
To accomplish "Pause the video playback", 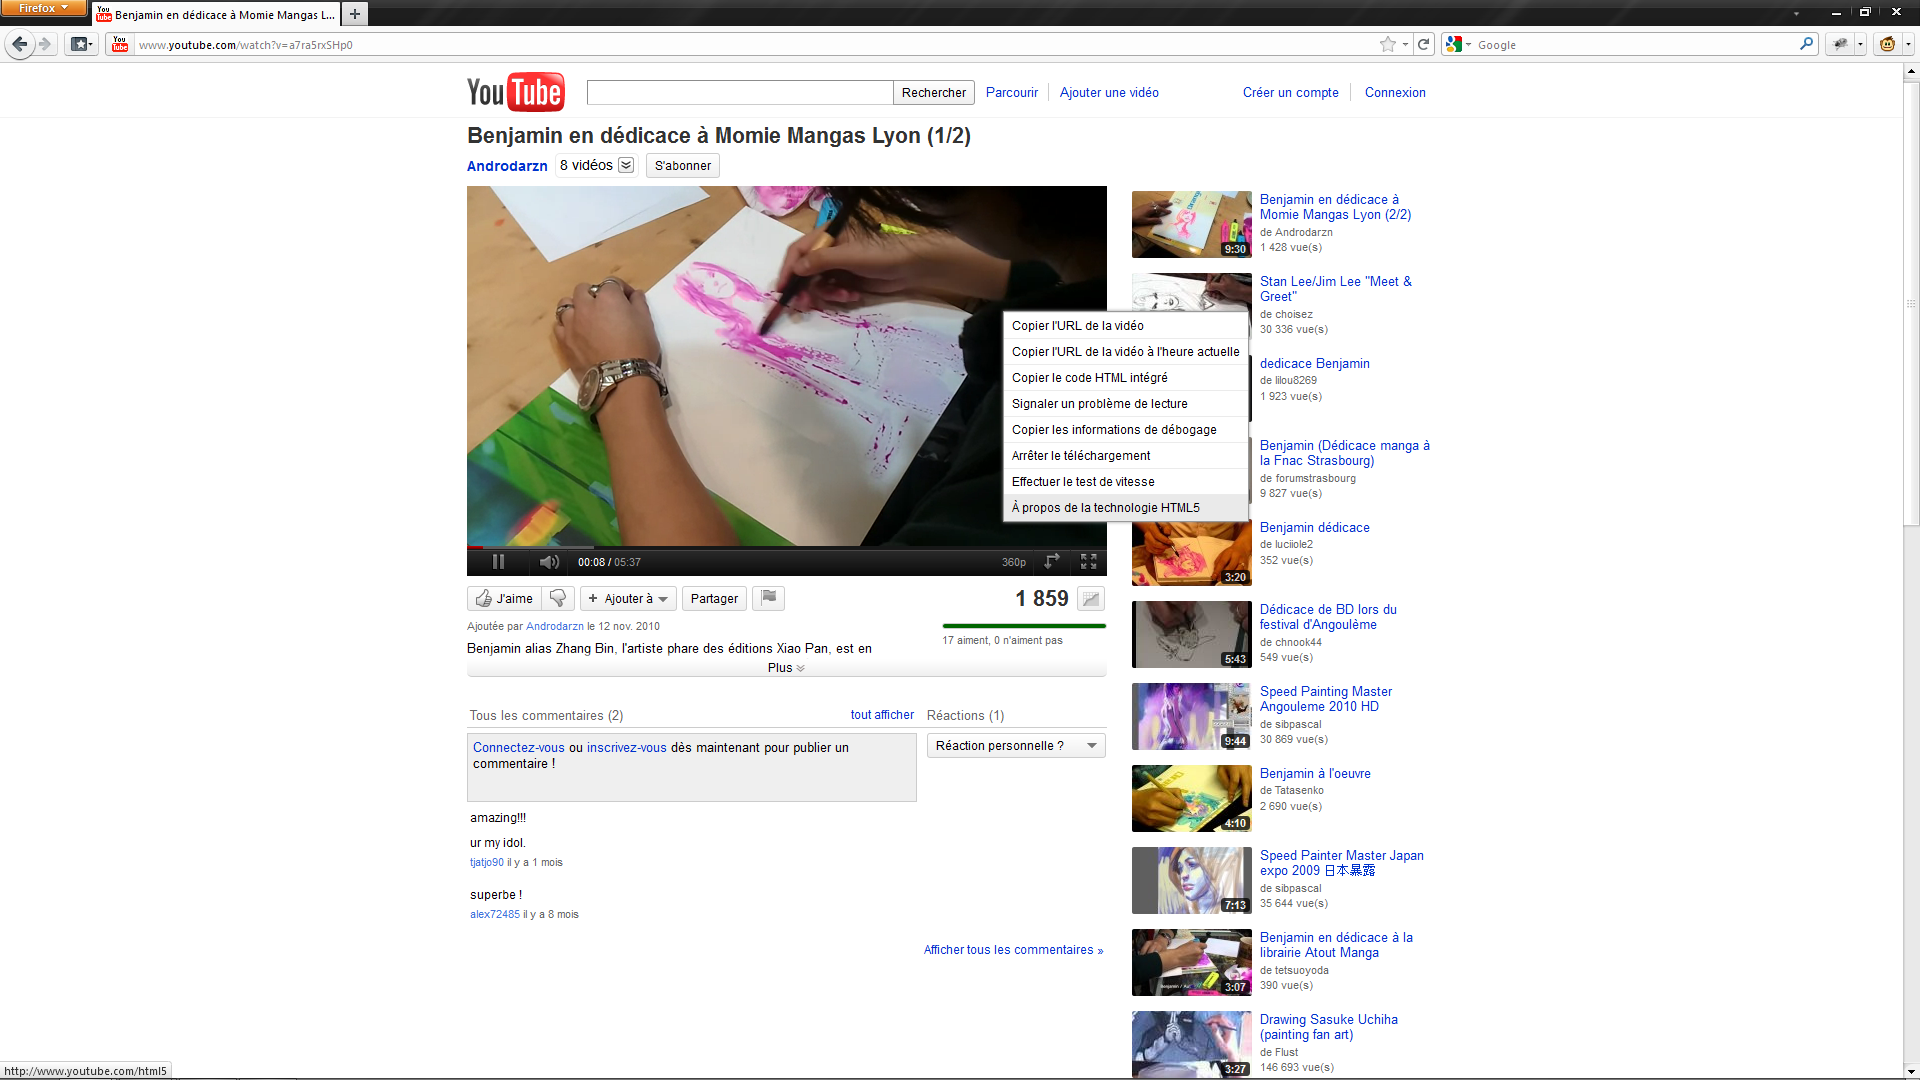I will (x=498, y=562).
